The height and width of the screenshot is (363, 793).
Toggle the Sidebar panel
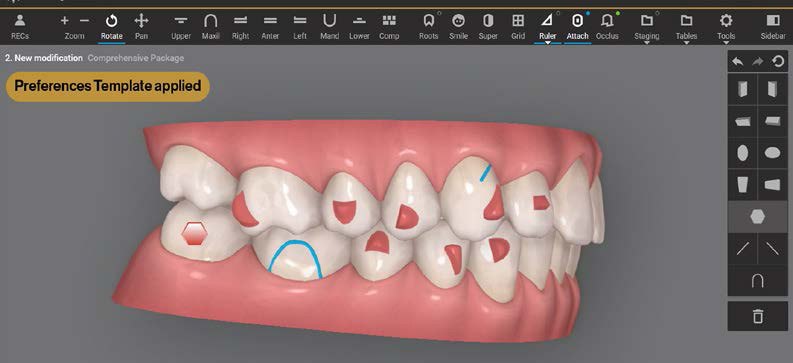coord(773,27)
